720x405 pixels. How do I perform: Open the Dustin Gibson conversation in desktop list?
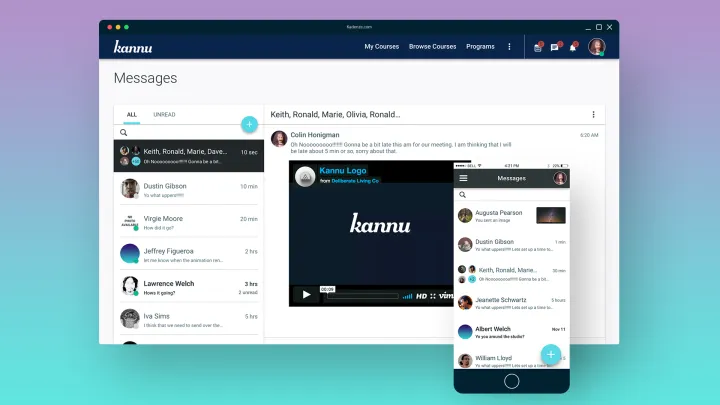click(x=188, y=189)
